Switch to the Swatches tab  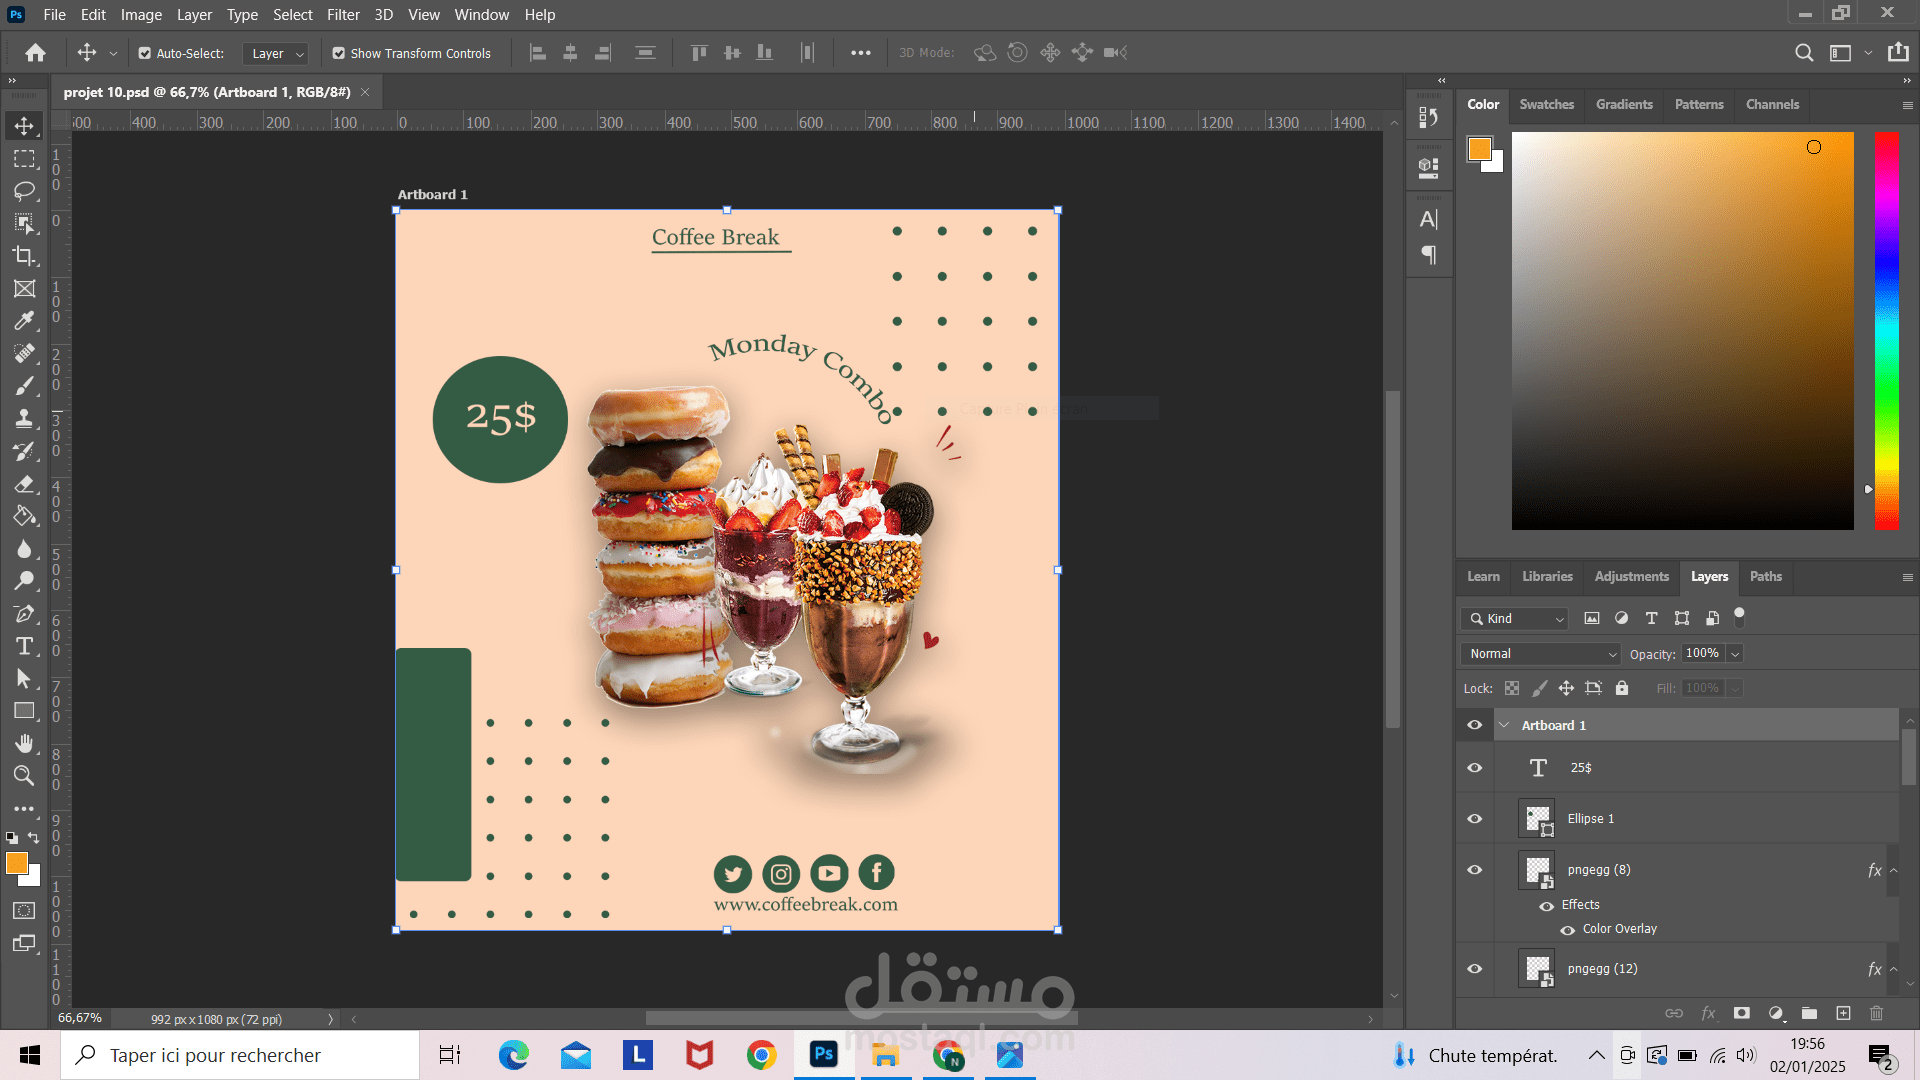click(x=1546, y=104)
